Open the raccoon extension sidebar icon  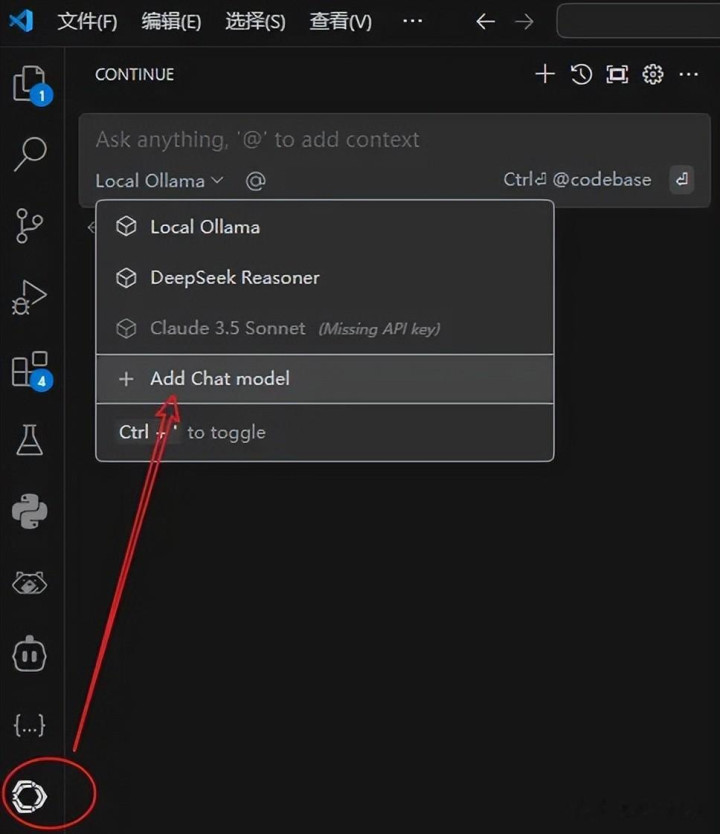click(x=29, y=582)
